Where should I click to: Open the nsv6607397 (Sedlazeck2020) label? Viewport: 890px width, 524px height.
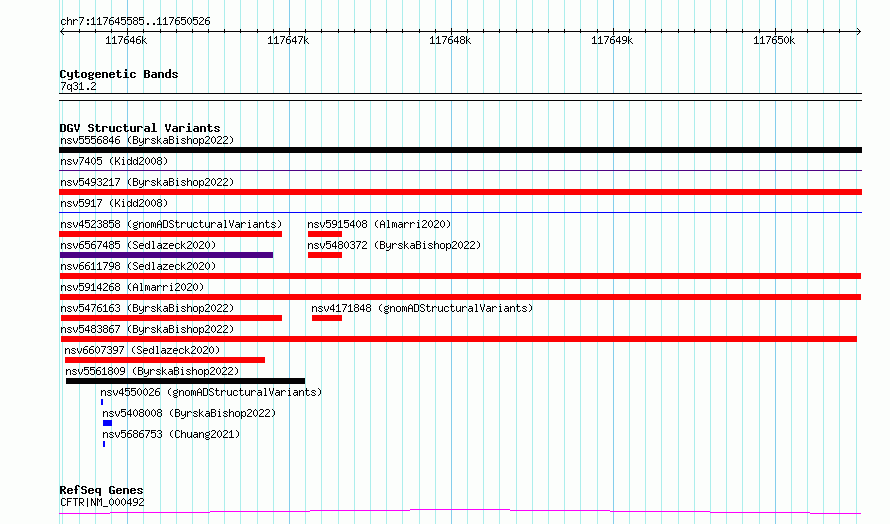pos(142,350)
